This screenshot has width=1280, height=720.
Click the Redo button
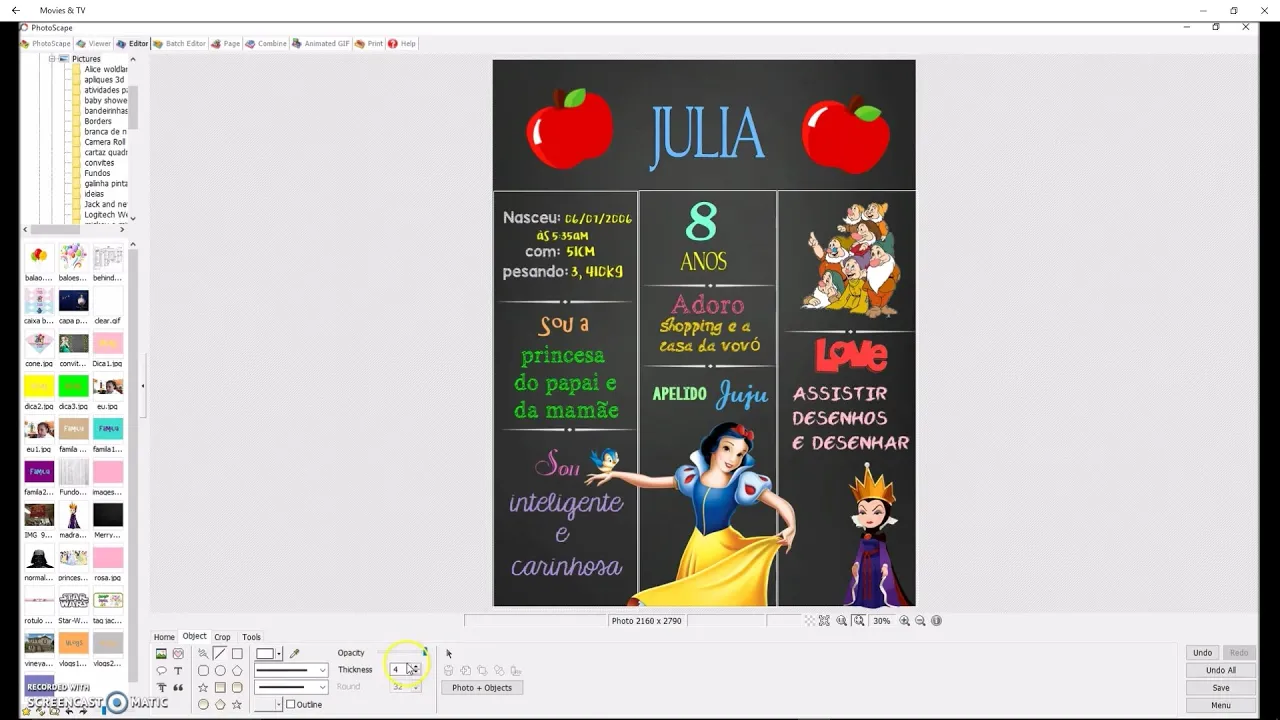(1239, 653)
